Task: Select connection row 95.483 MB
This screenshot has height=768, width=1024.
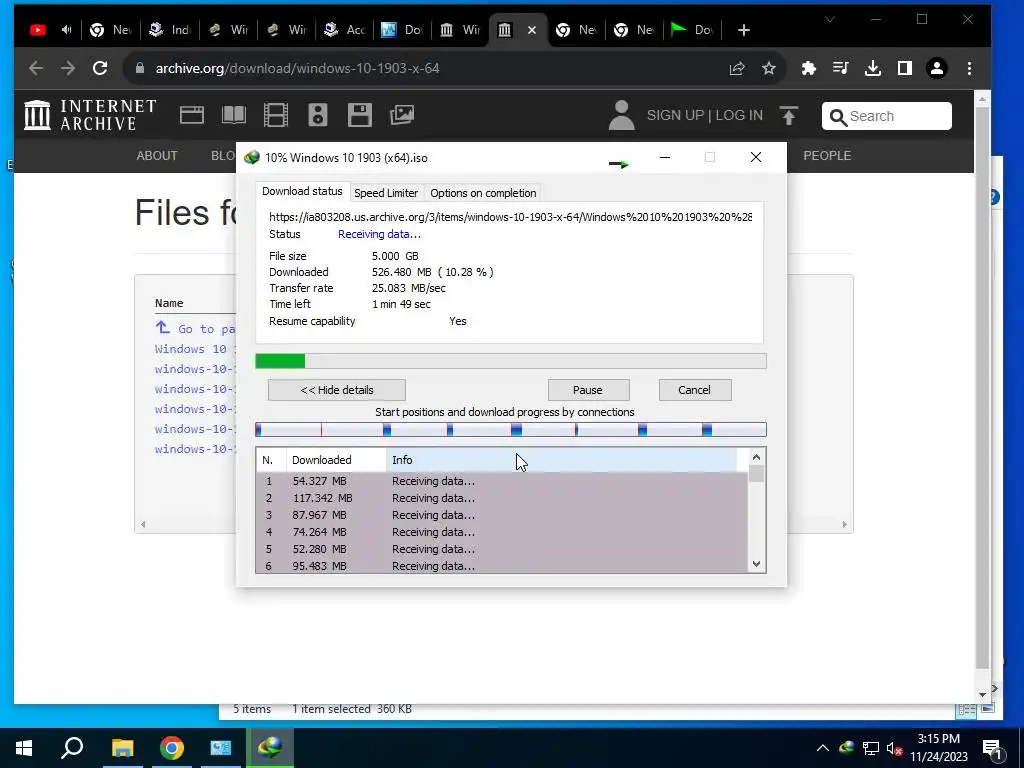Action: pyautogui.click(x=502, y=566)
